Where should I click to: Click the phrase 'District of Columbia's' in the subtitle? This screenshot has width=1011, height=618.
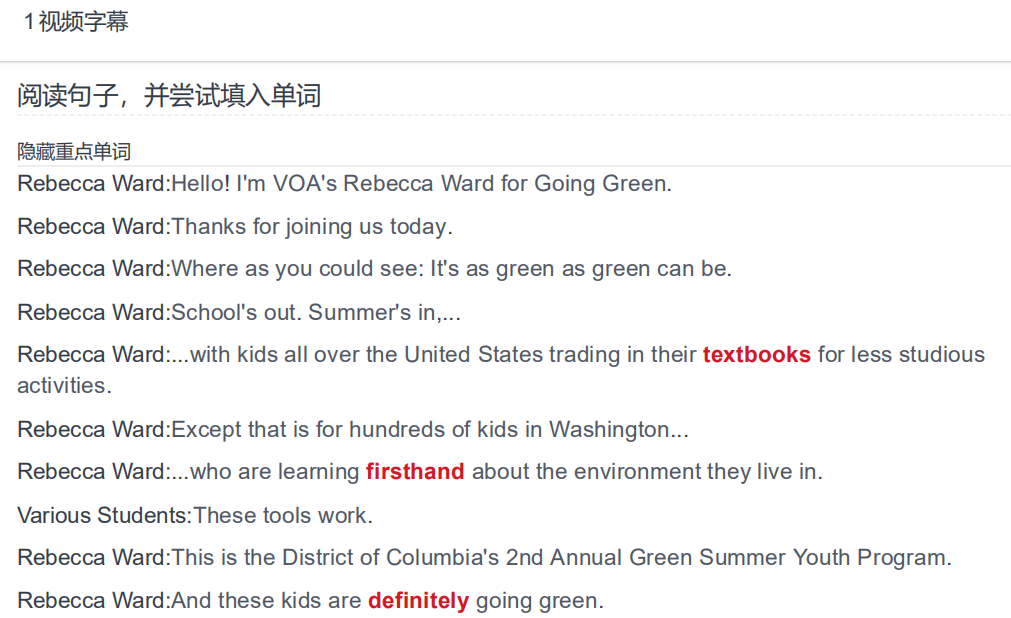tap(390, 557)
